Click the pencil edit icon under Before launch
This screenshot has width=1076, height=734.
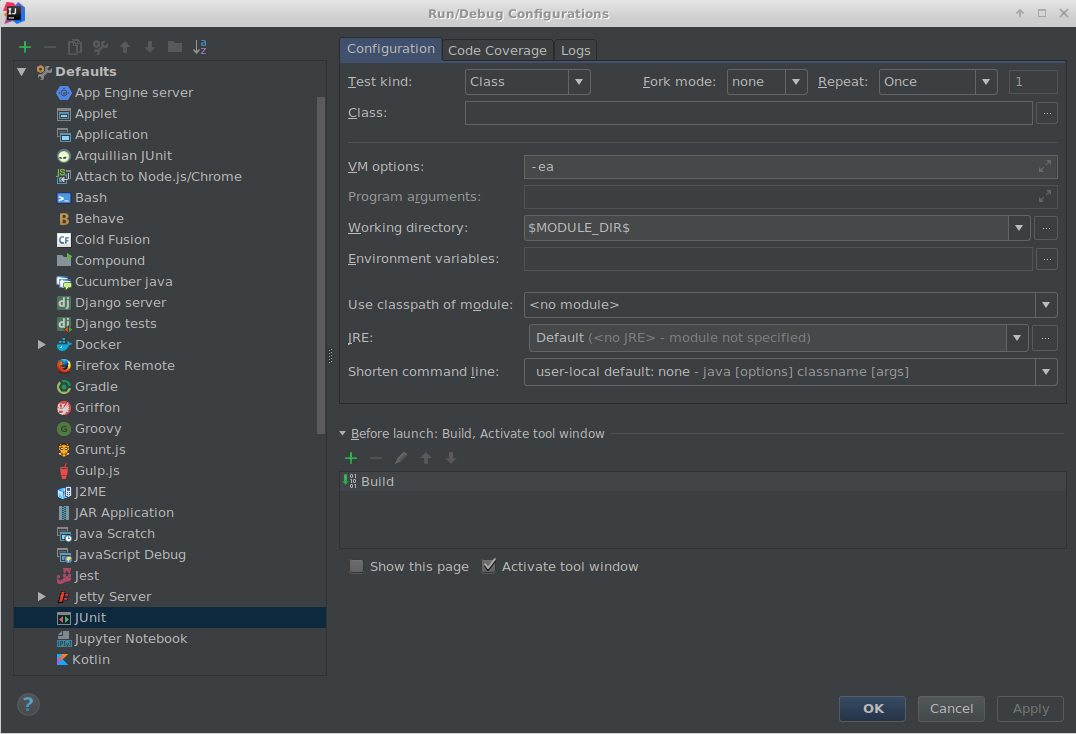pos(401,458)
